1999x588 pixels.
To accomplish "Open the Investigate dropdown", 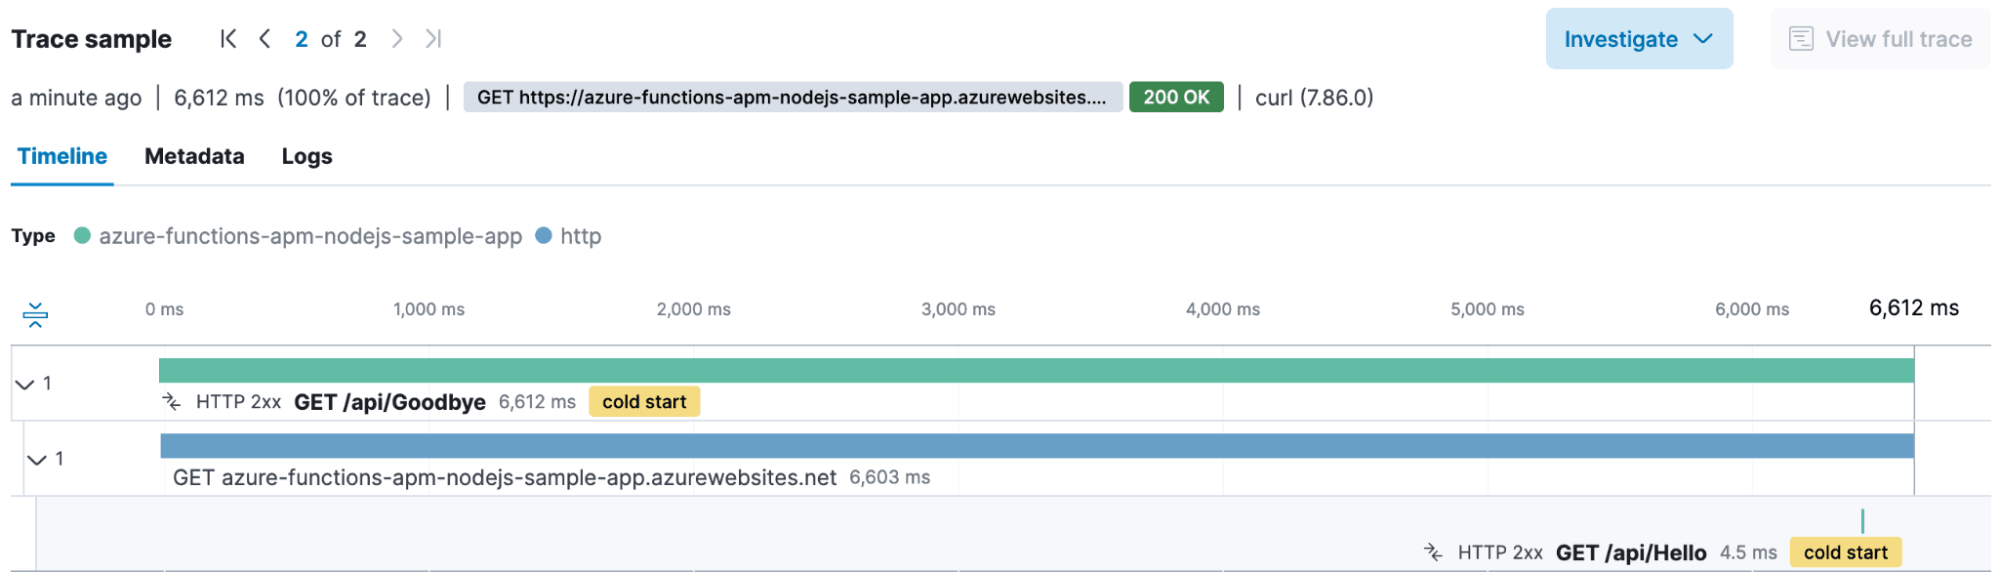I will coord(1638,39).
